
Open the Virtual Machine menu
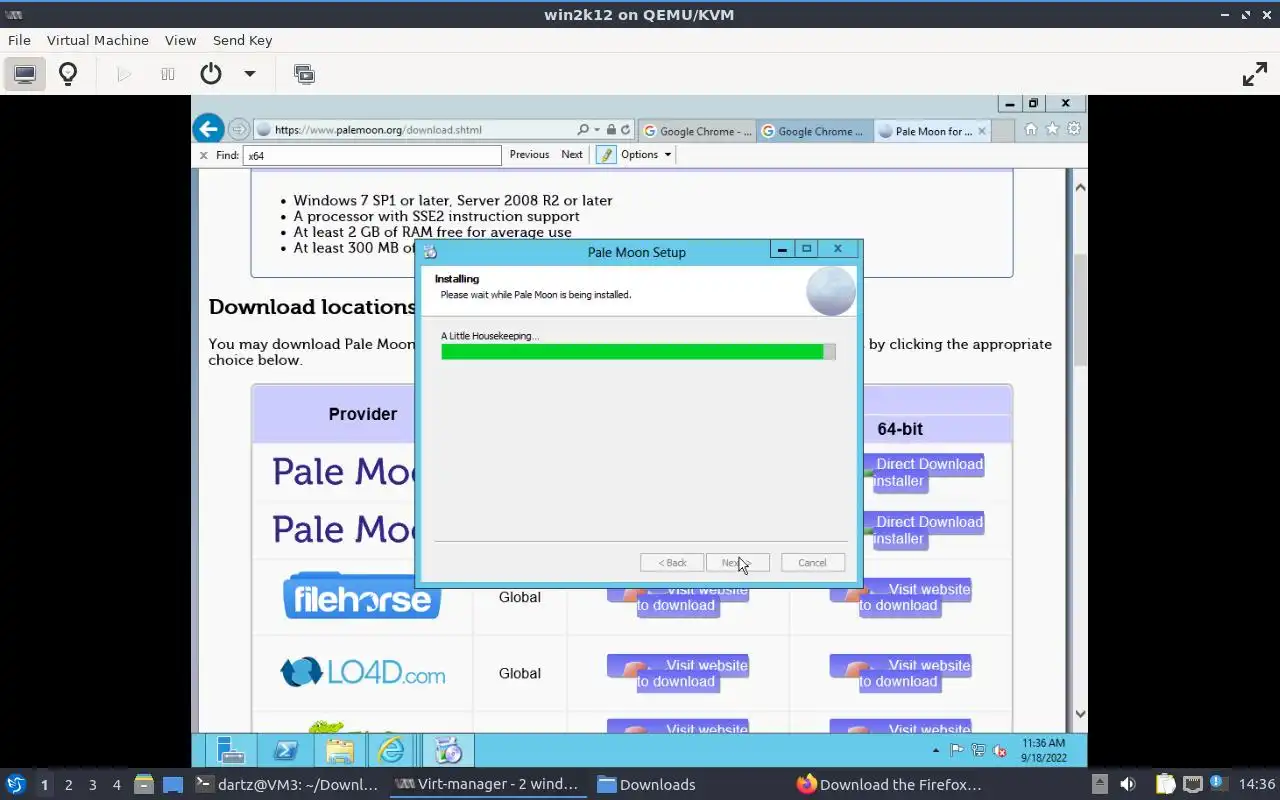[x=98, y=40]
